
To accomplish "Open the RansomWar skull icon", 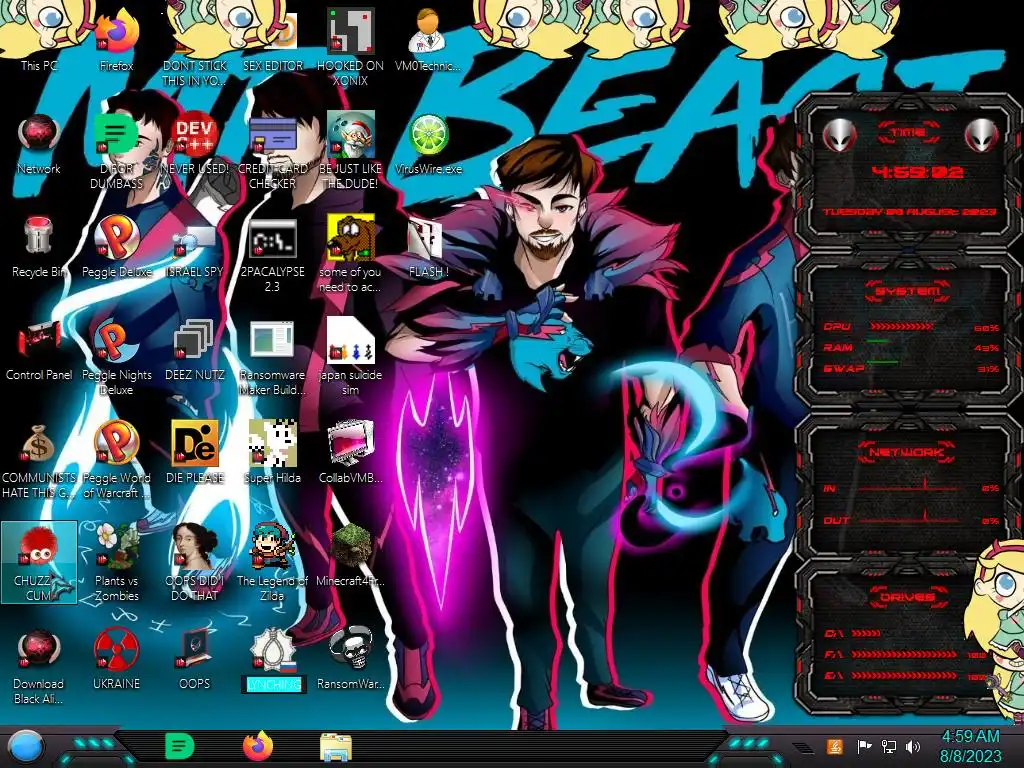I will [x=350, y=660].
